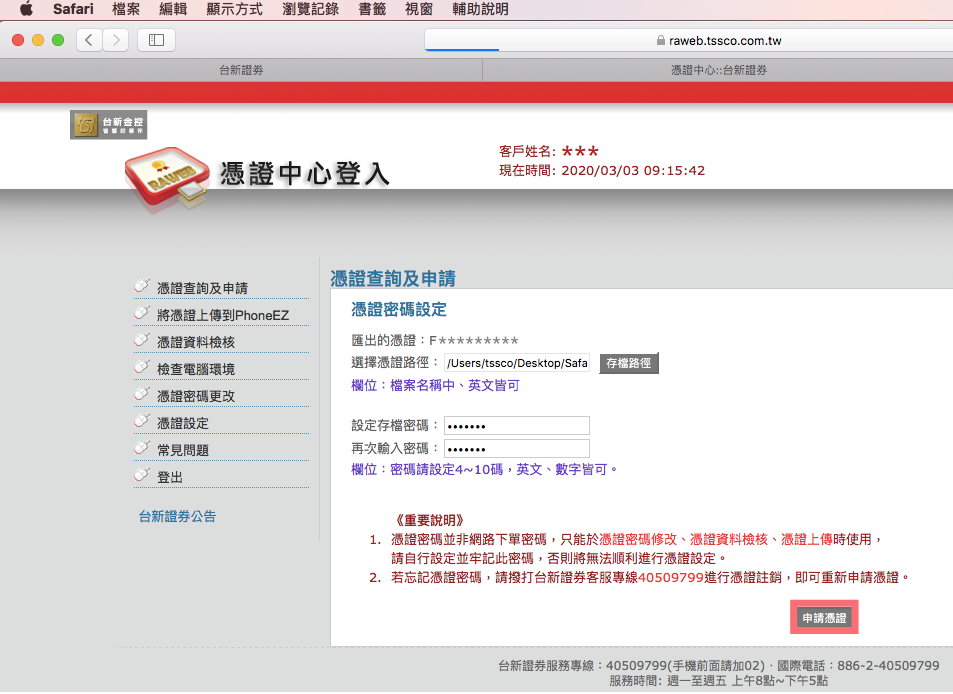
Task: Click the 憑證中心登入 page title
Action: click(x=304, y=174)
